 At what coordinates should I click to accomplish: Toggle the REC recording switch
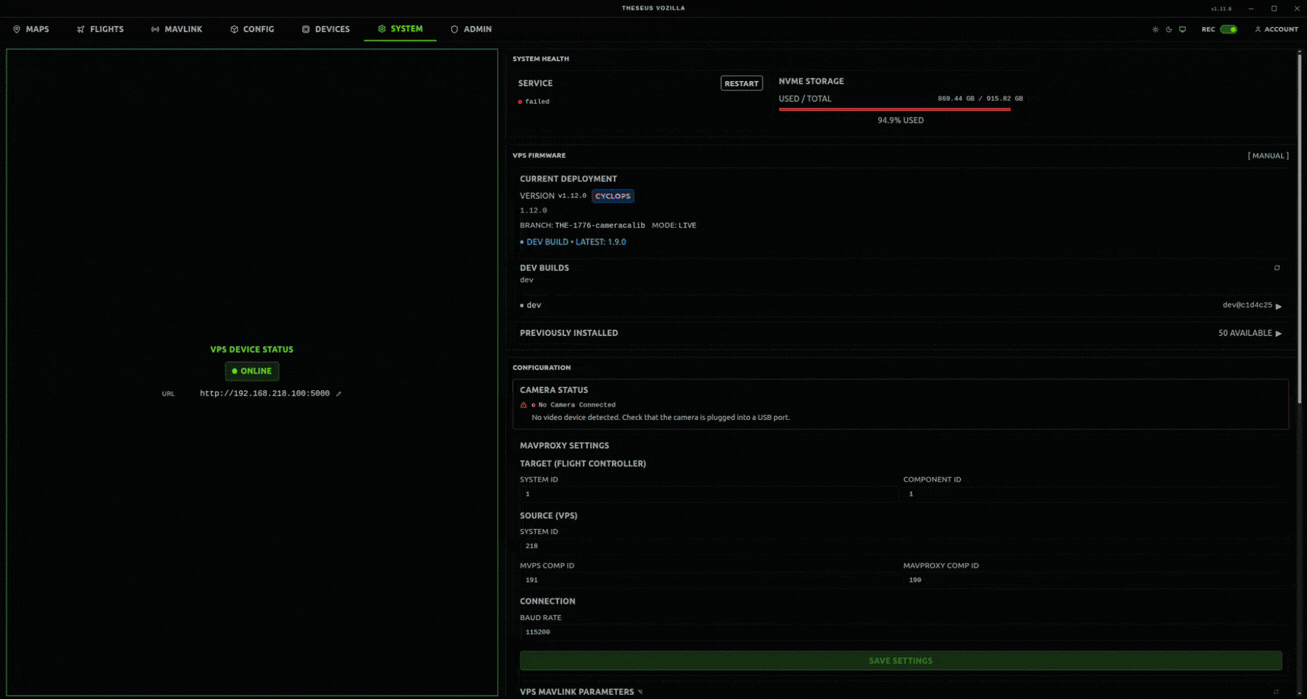(x=1228, y=29)
